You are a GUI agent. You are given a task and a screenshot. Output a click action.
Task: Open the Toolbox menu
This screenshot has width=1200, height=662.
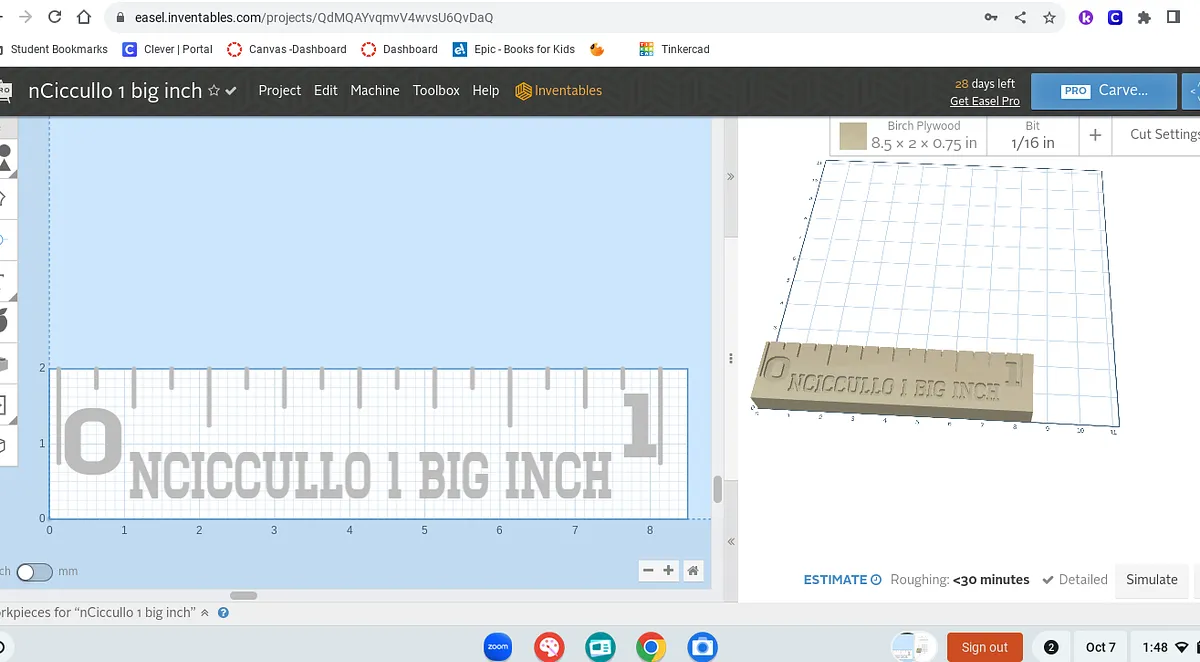436,90
